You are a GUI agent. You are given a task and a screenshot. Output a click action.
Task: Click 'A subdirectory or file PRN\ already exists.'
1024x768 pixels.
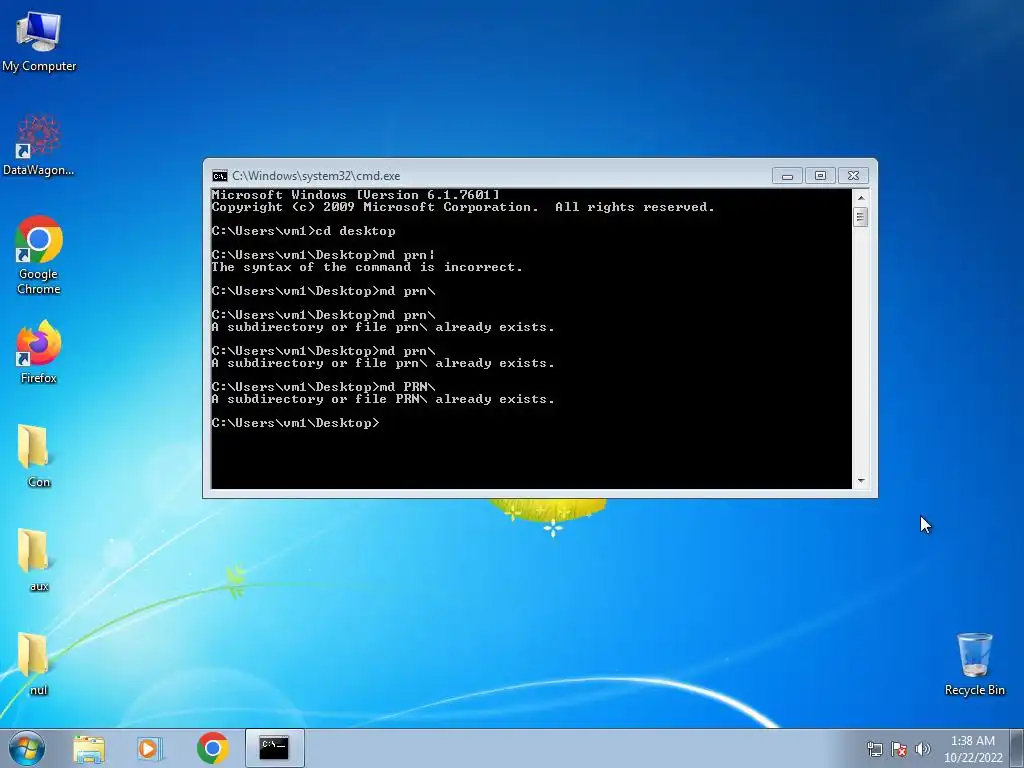coord(383,399)
